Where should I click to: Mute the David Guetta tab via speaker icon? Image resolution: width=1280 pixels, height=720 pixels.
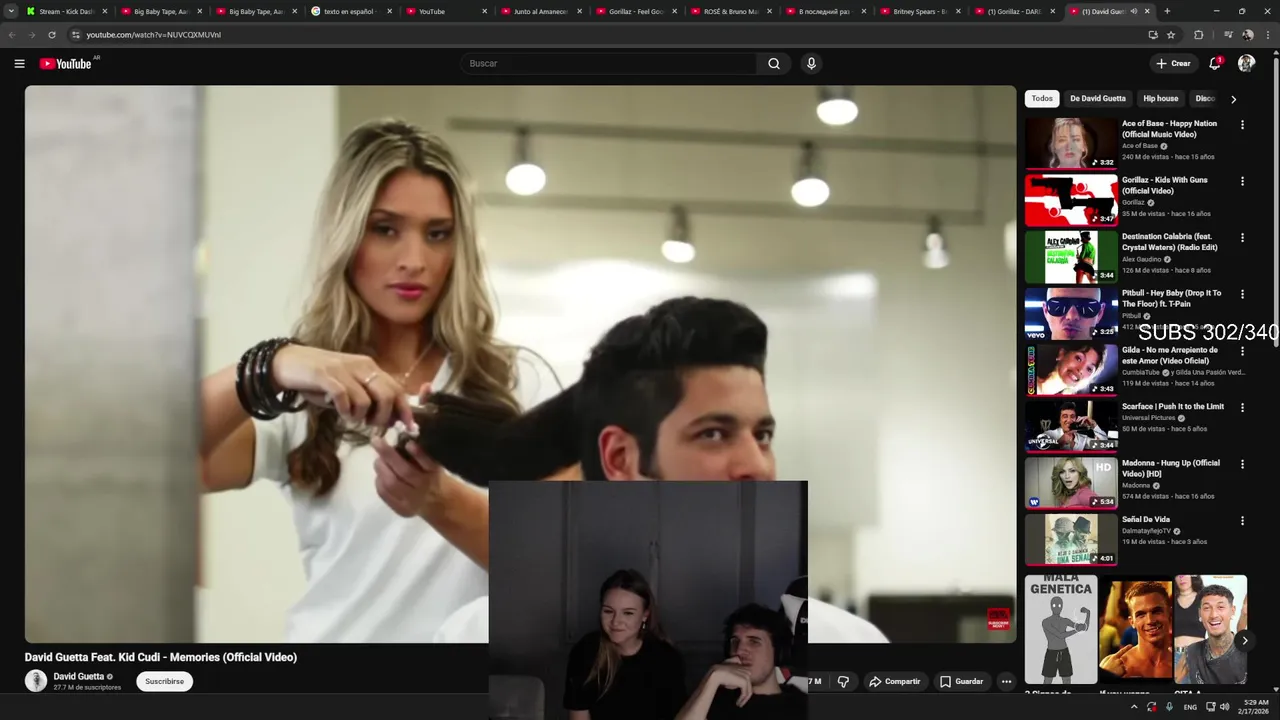coord(1133,11)
